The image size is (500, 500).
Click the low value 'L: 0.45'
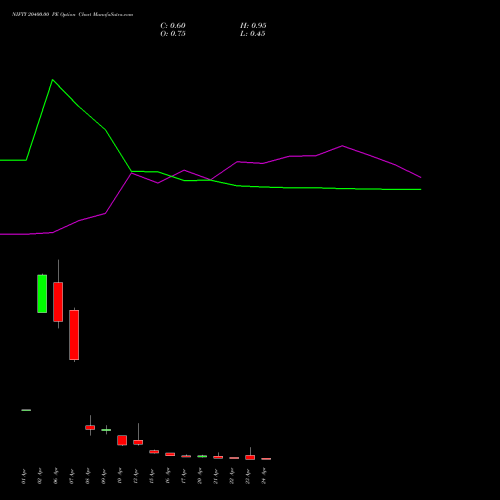click(253, 34)
